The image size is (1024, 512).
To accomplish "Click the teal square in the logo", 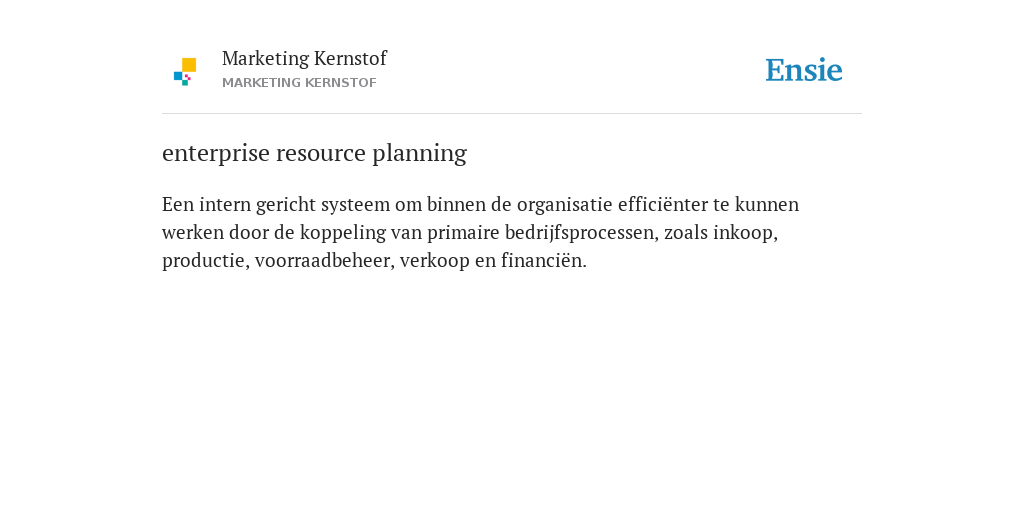I will (185, 83).
